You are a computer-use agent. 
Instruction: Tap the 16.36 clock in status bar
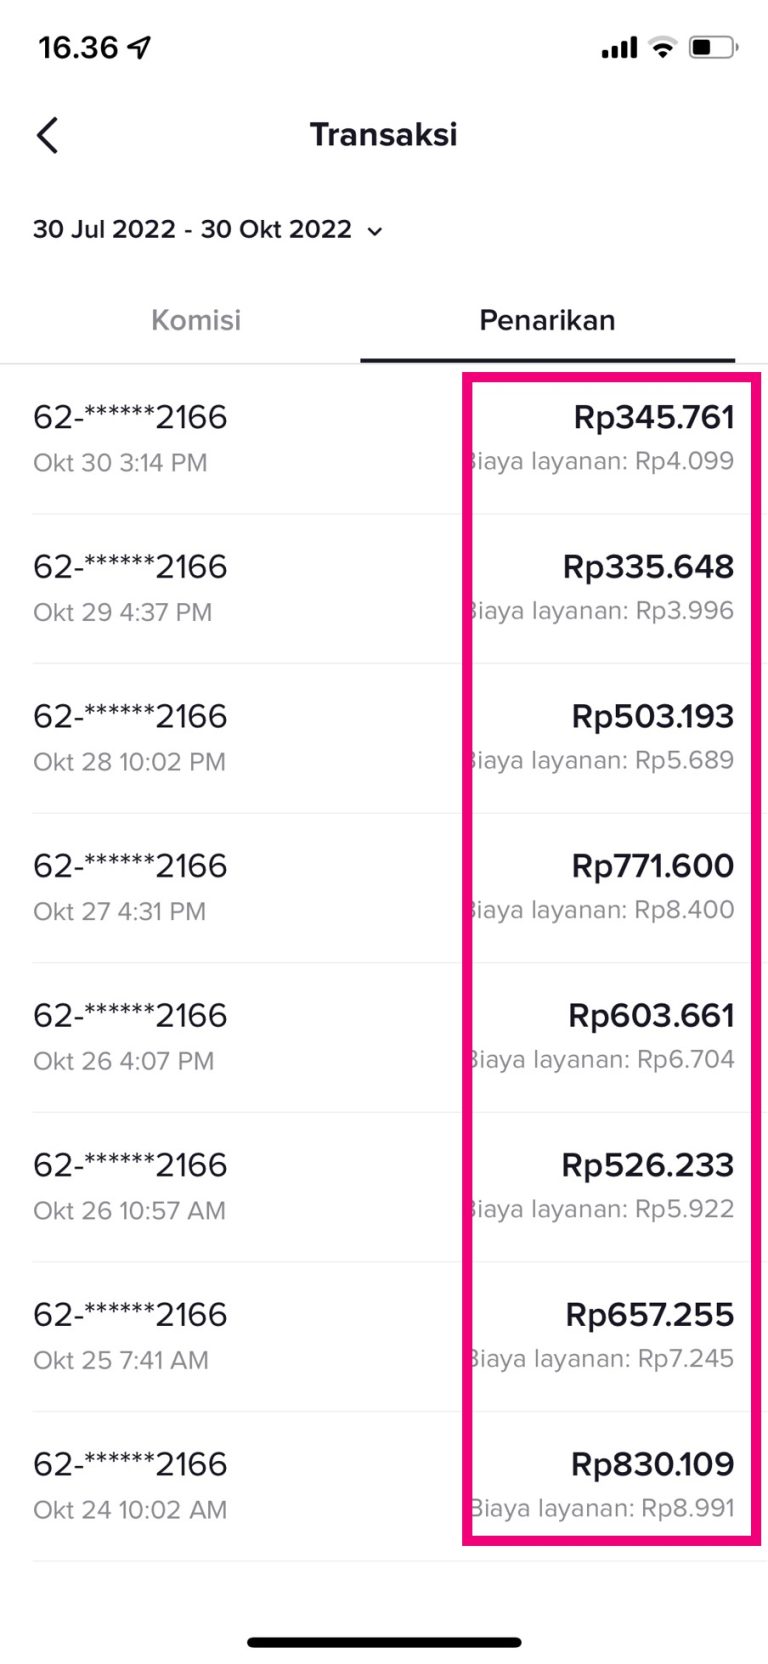pos(78,47)
